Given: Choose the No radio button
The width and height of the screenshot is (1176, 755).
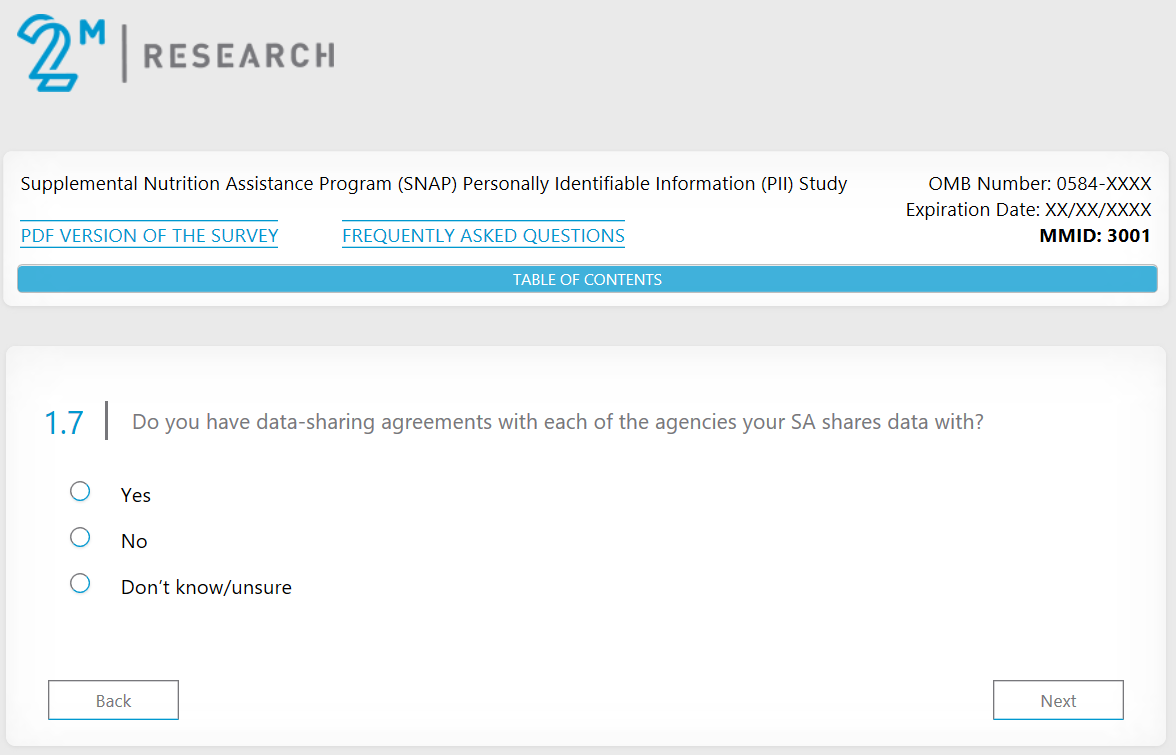Looking at the screenshot, I should click(x=80, y=537).
